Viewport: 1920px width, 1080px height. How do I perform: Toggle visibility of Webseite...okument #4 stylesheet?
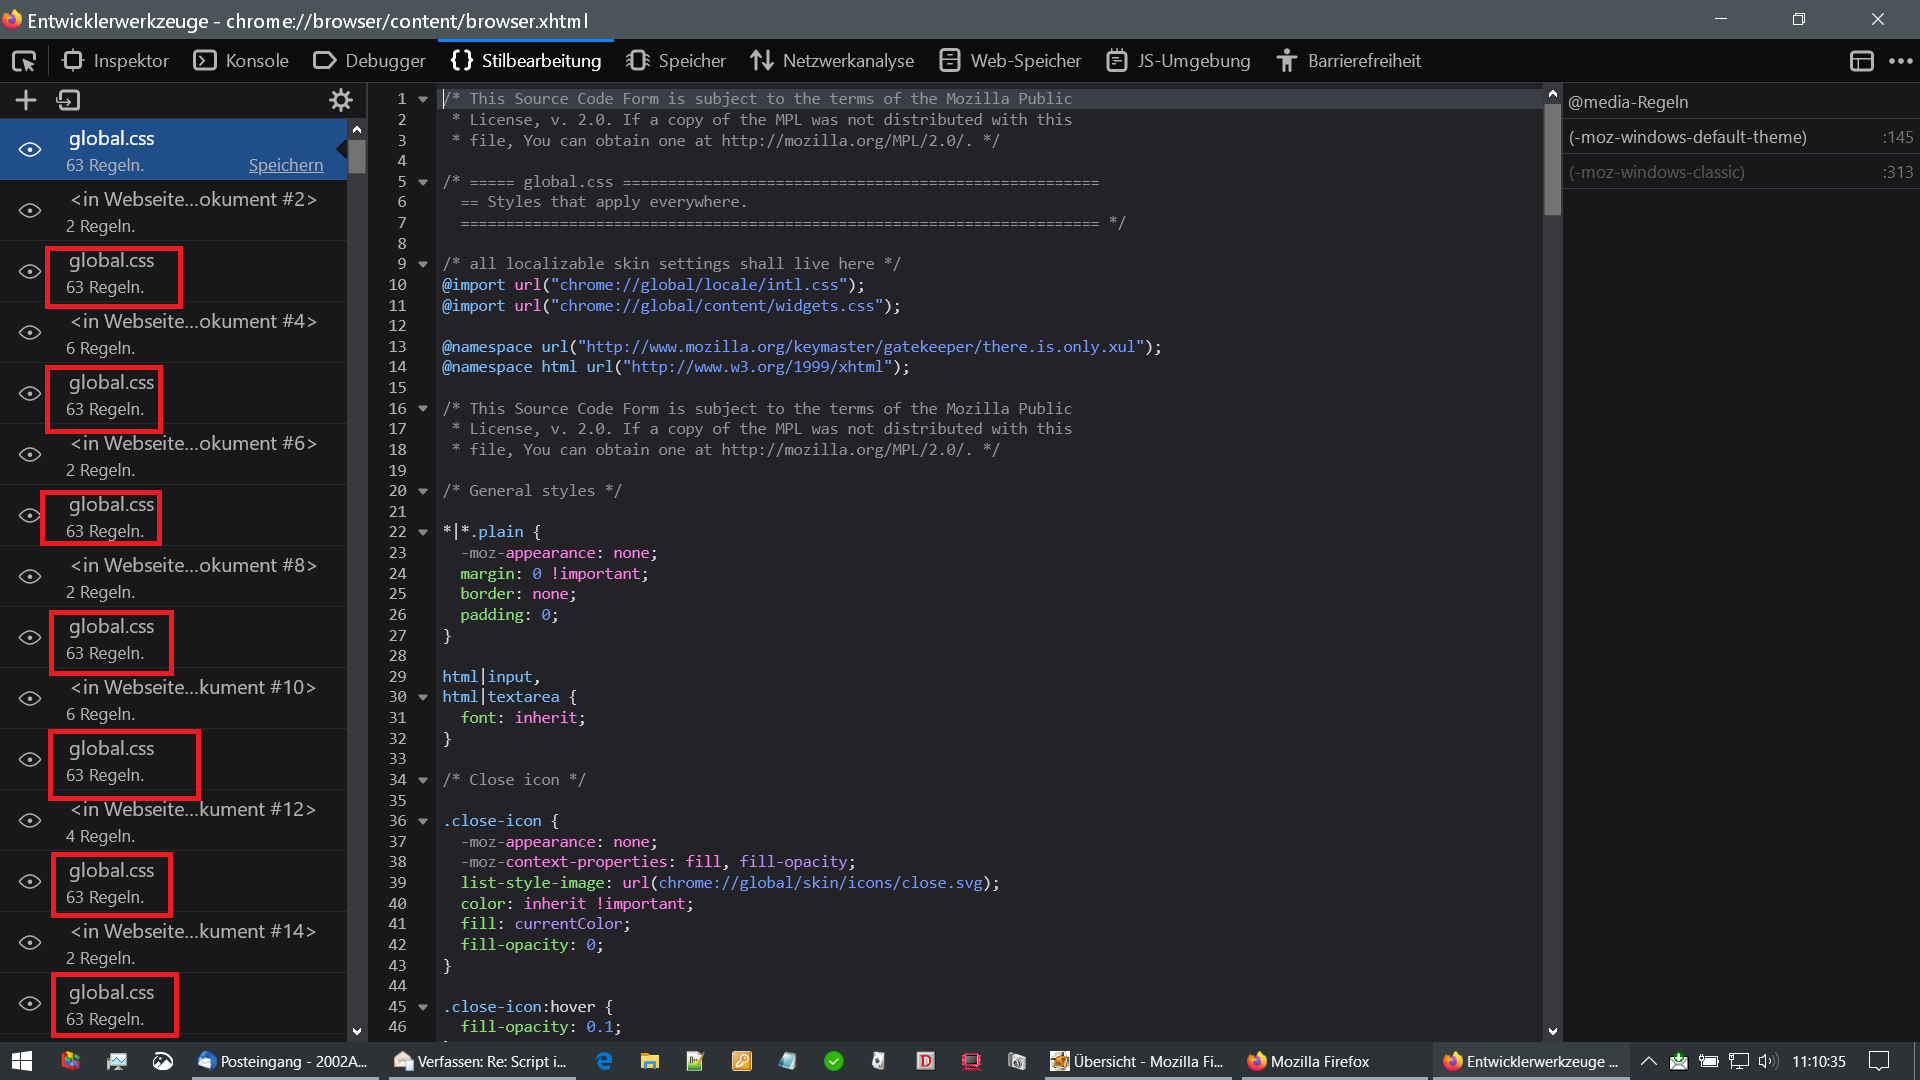30,333
